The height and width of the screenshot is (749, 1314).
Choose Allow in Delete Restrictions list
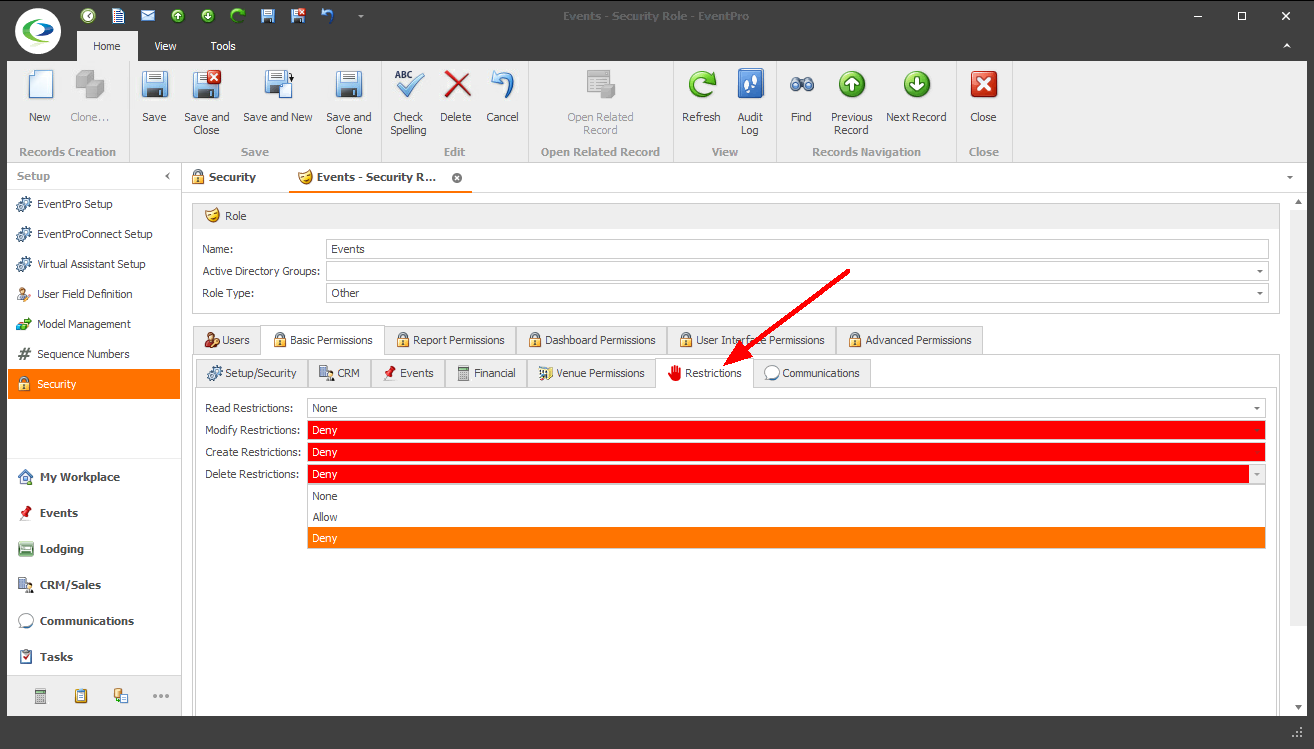[786, 517]
